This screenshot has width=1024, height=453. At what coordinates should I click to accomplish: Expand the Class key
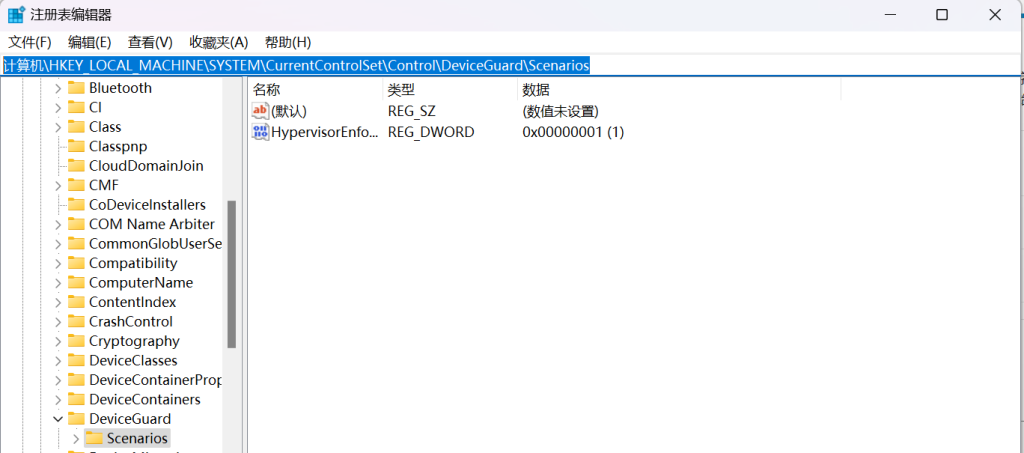click(x=57, y=127)
